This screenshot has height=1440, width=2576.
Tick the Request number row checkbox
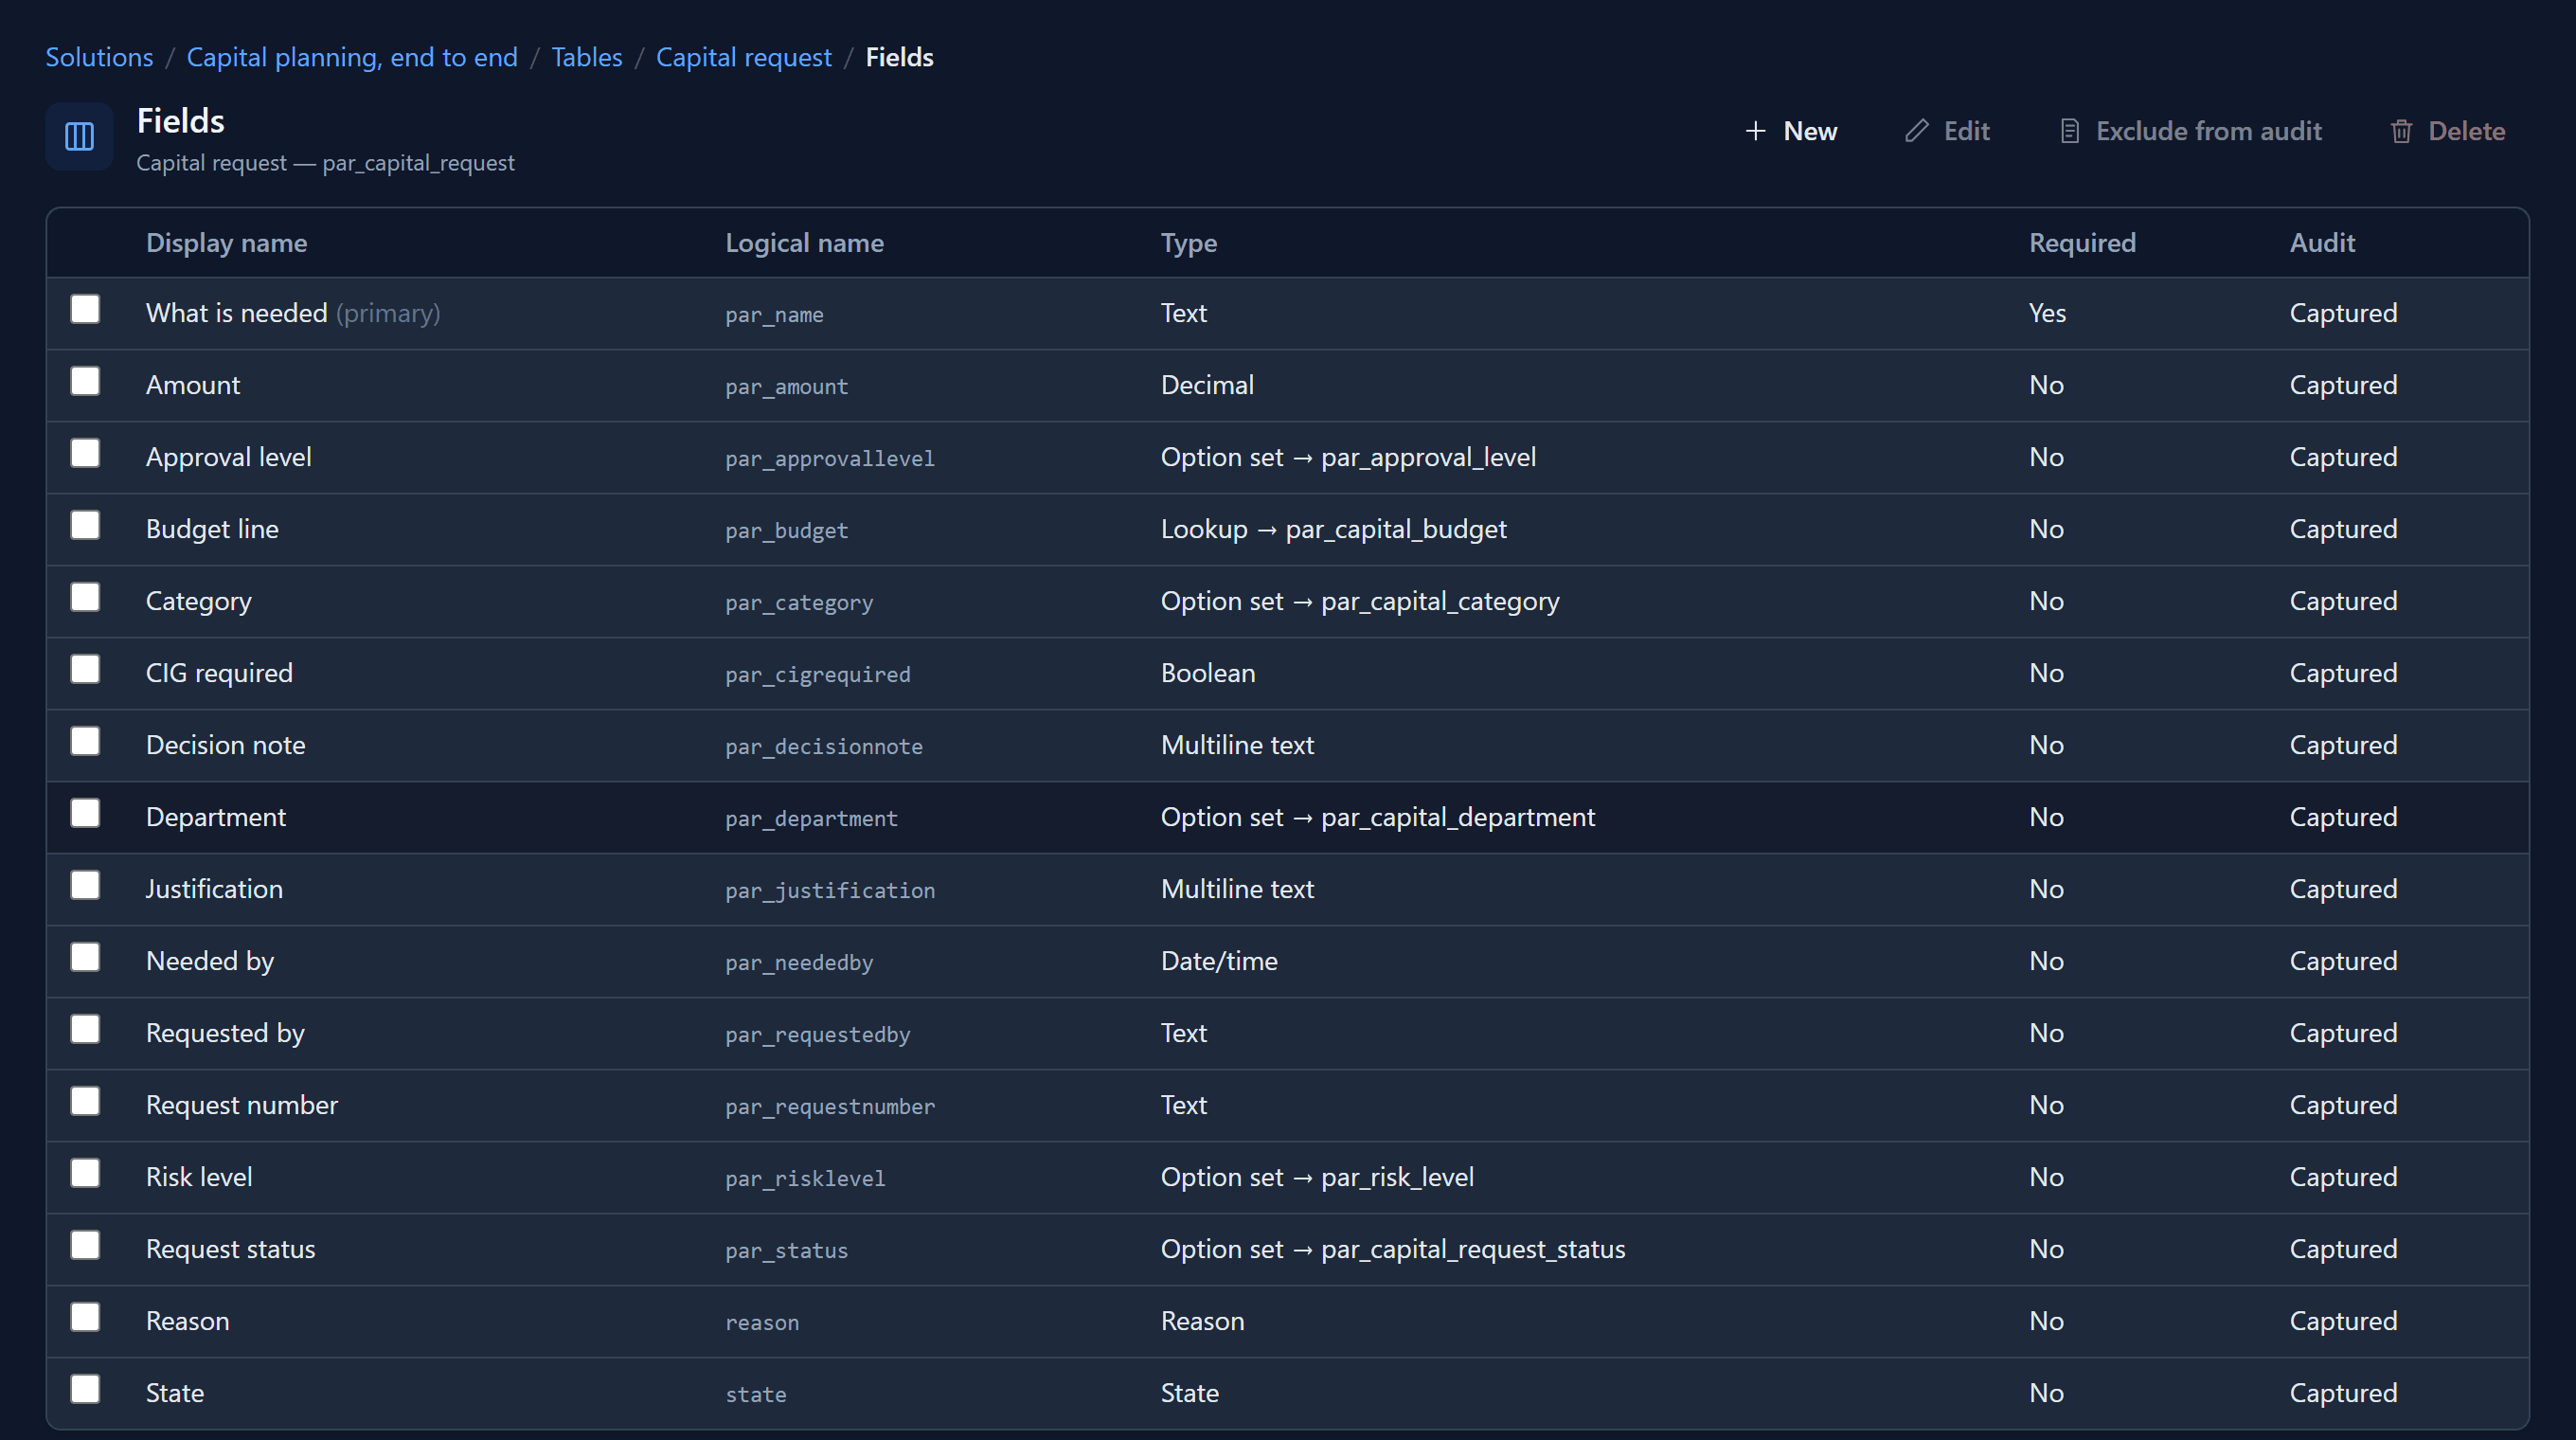pos(85,1101)
